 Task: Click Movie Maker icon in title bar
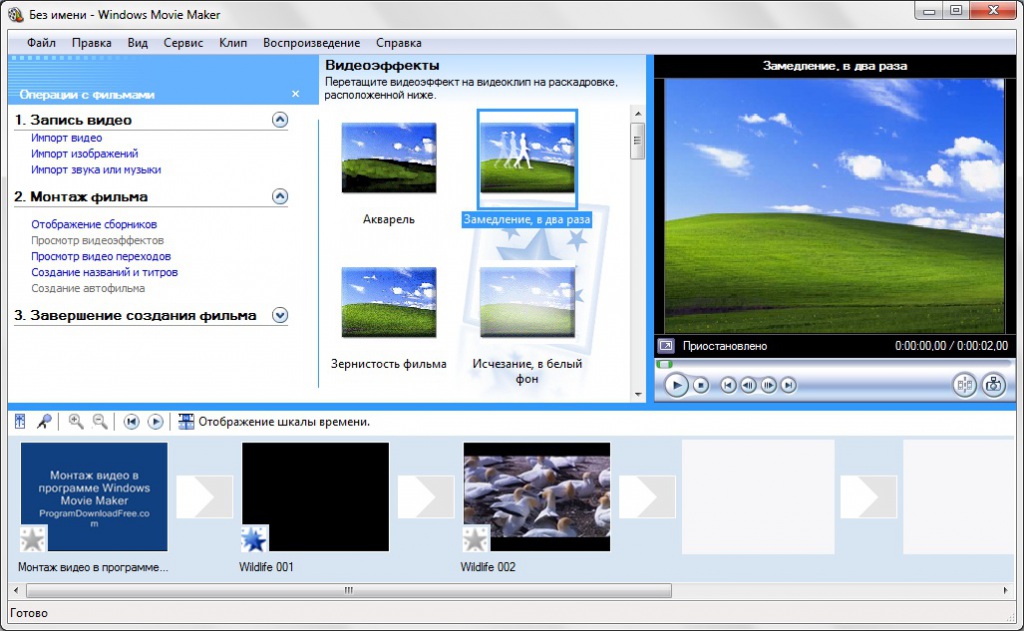tap(16, 14)
